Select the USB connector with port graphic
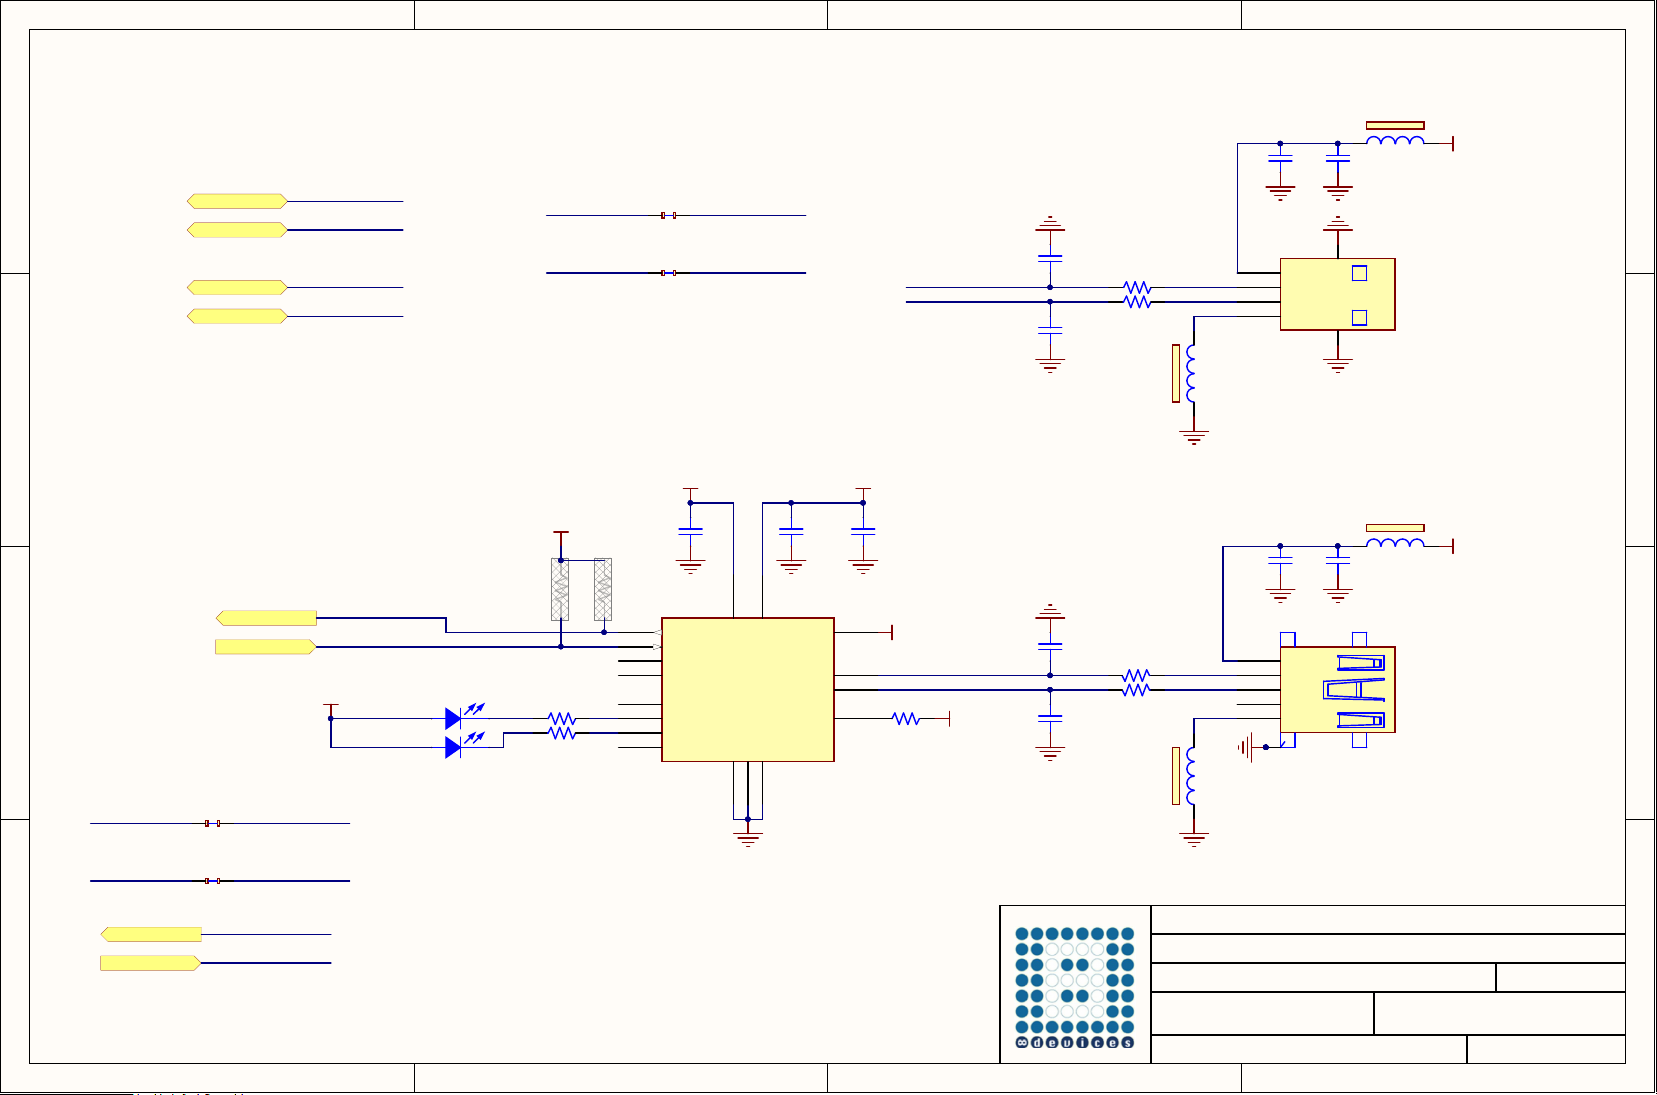This screenshot has height=1095, width=1657. pos(1337,689)
